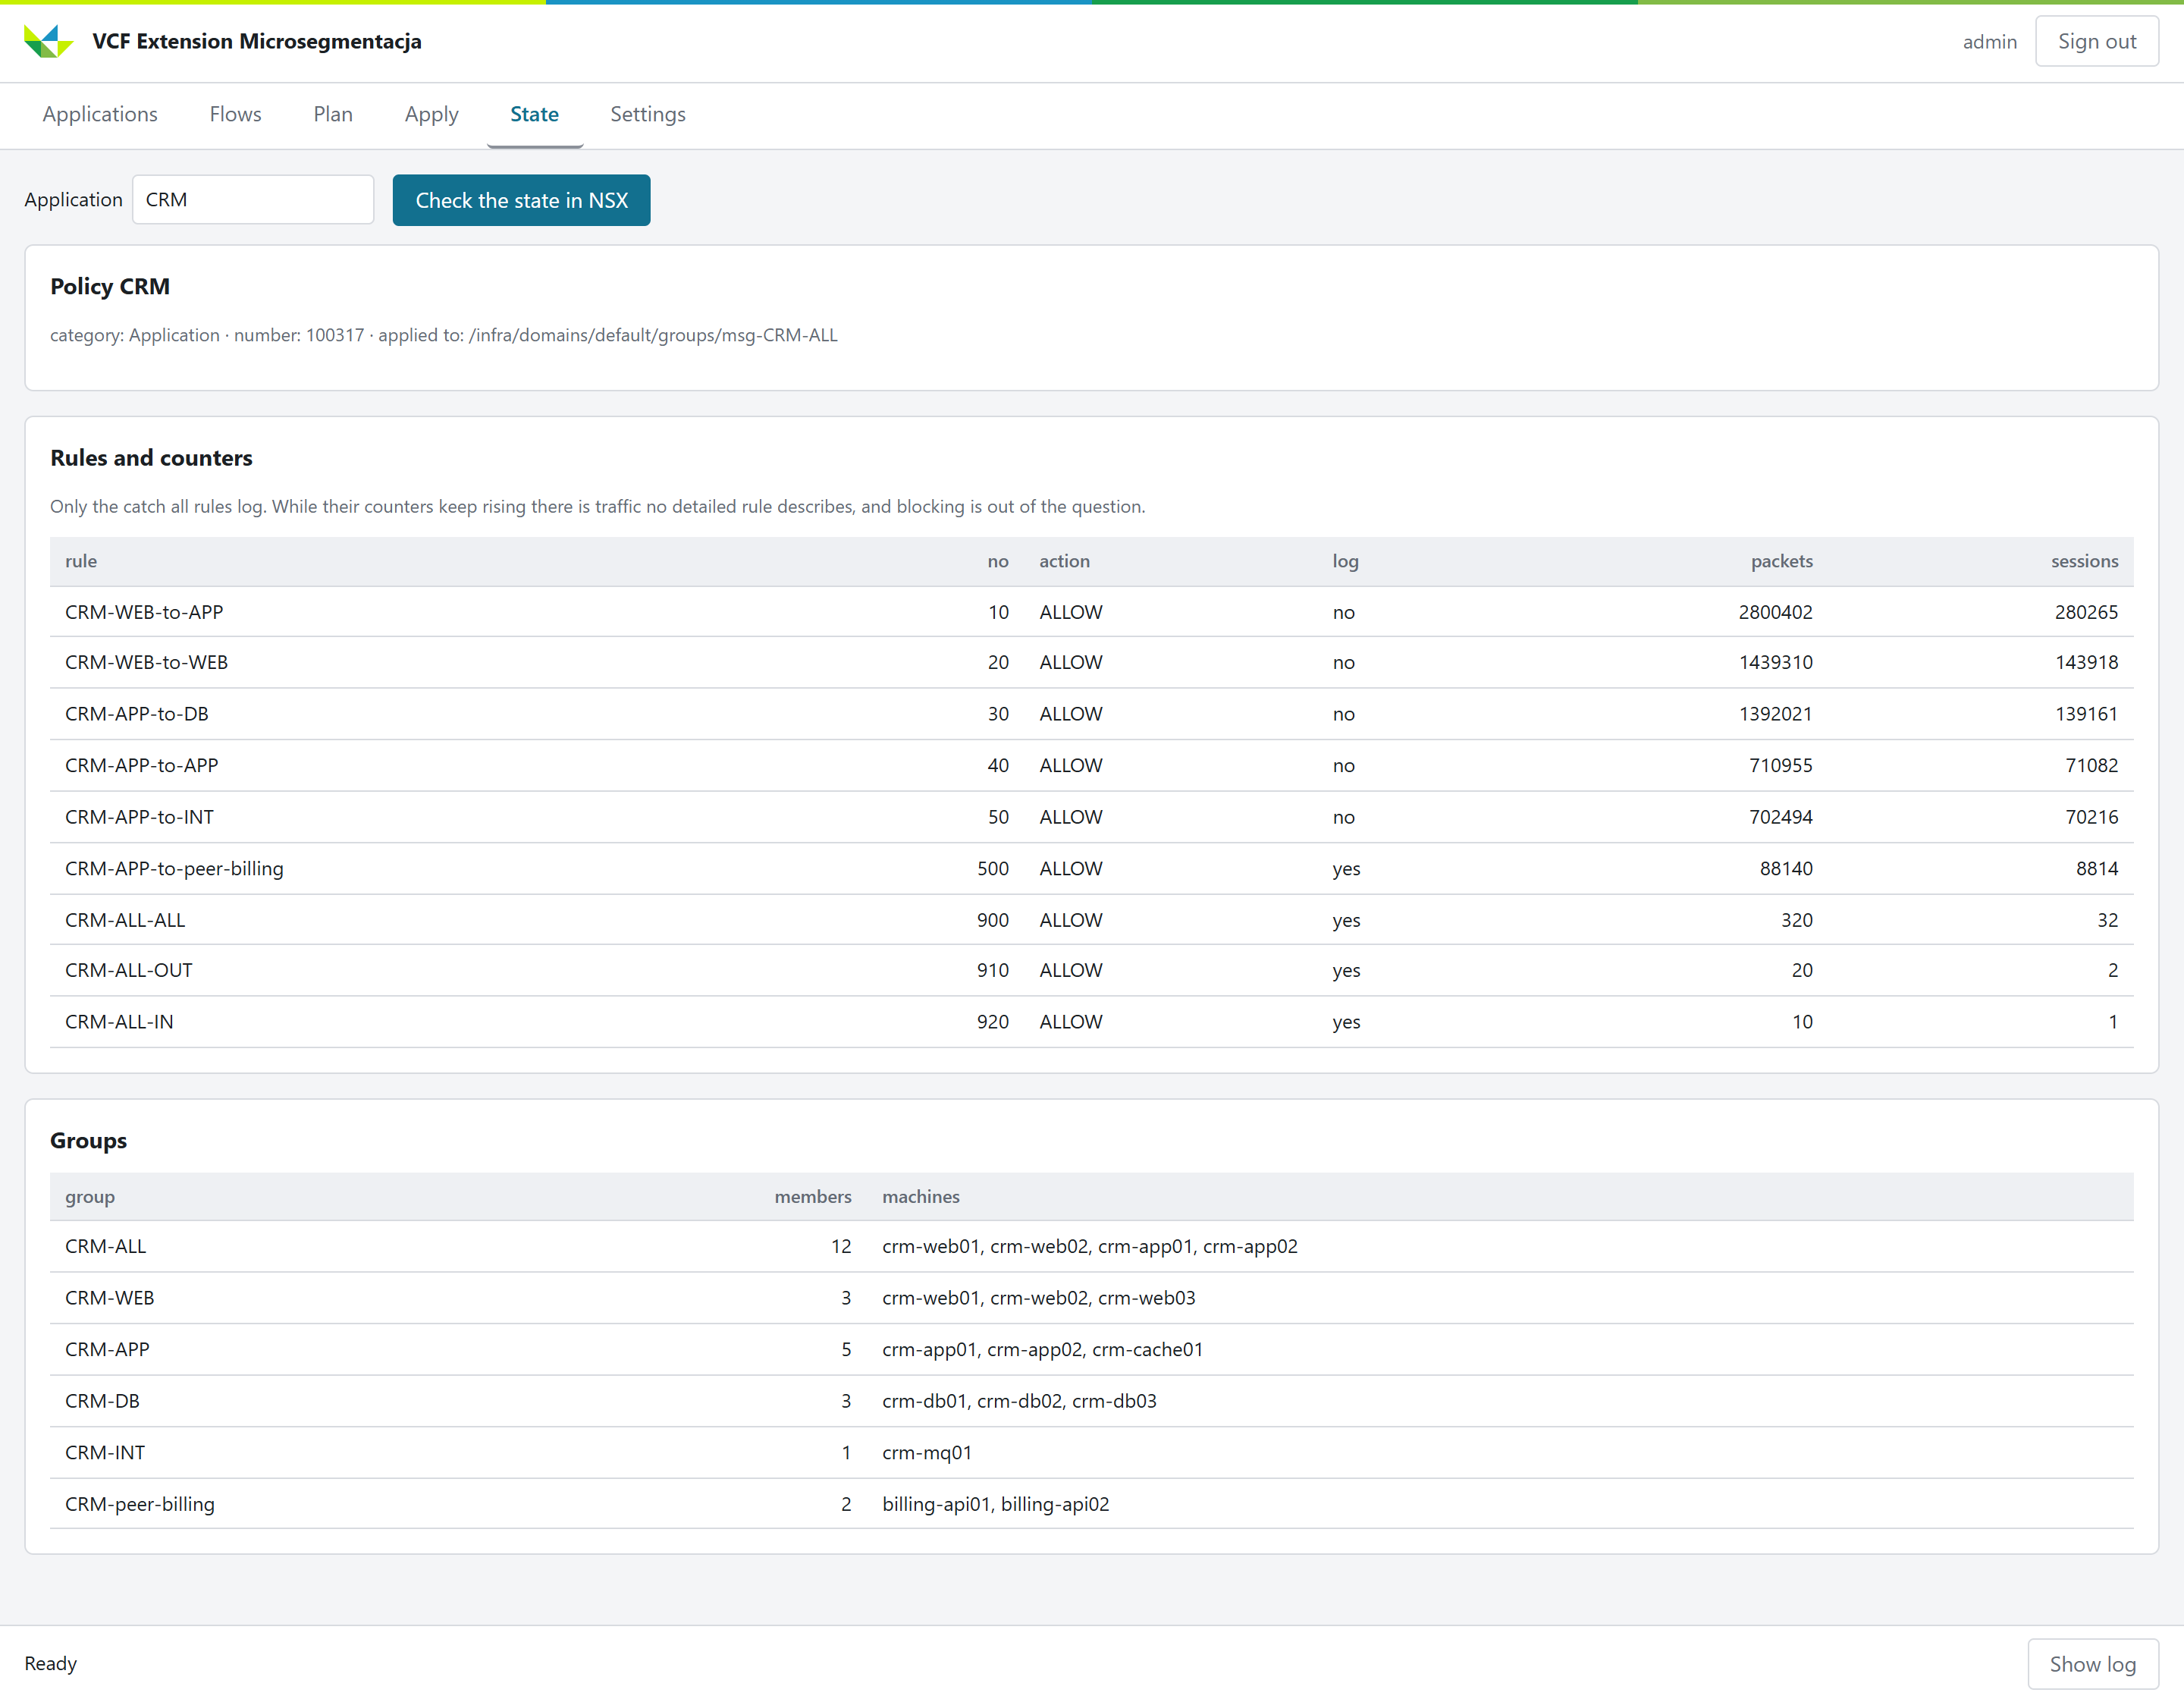The width and height of the screenshot is (2184, 1702).
Task: Click the Sign out button
Action: (x=2096, y=41)
